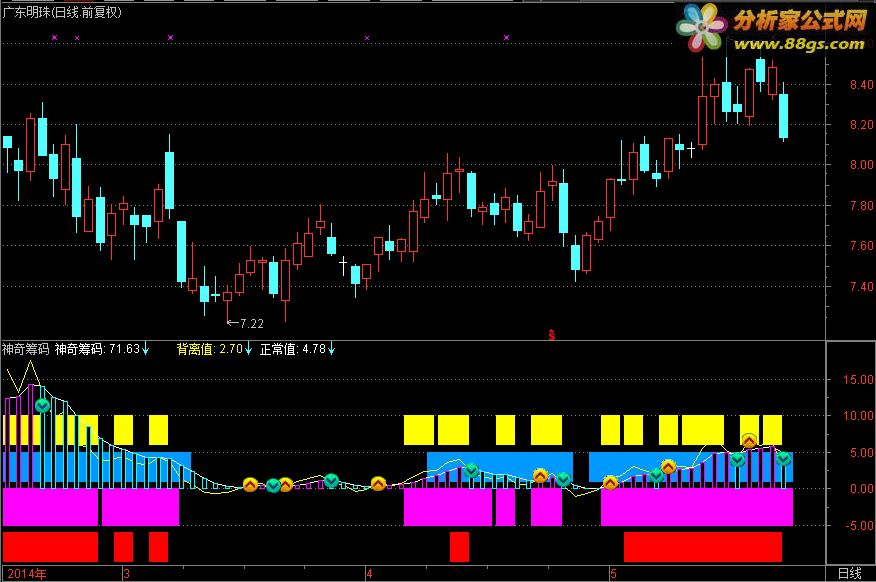Screen dimensions: 876x582
Task: Click the 8.00 price axis label
Action: coord(861,165)
